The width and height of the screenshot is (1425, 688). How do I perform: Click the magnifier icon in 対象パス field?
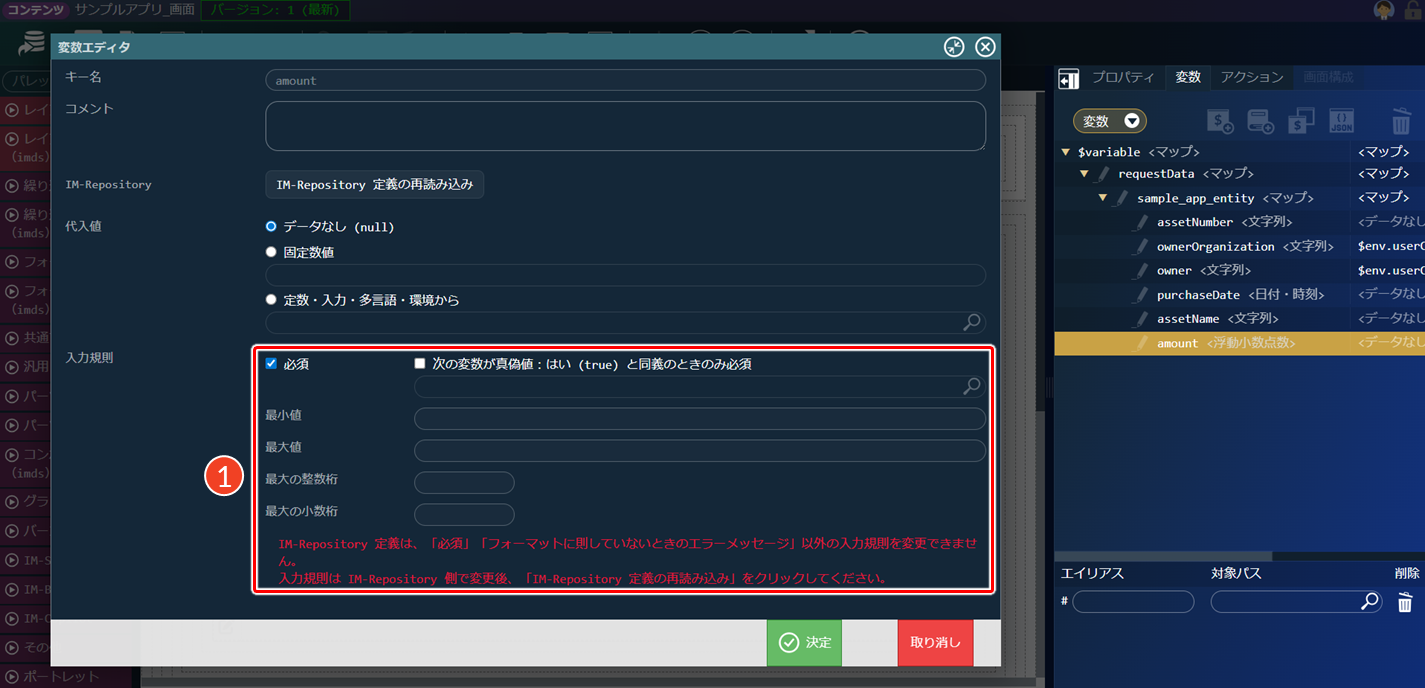[1370, 602]
